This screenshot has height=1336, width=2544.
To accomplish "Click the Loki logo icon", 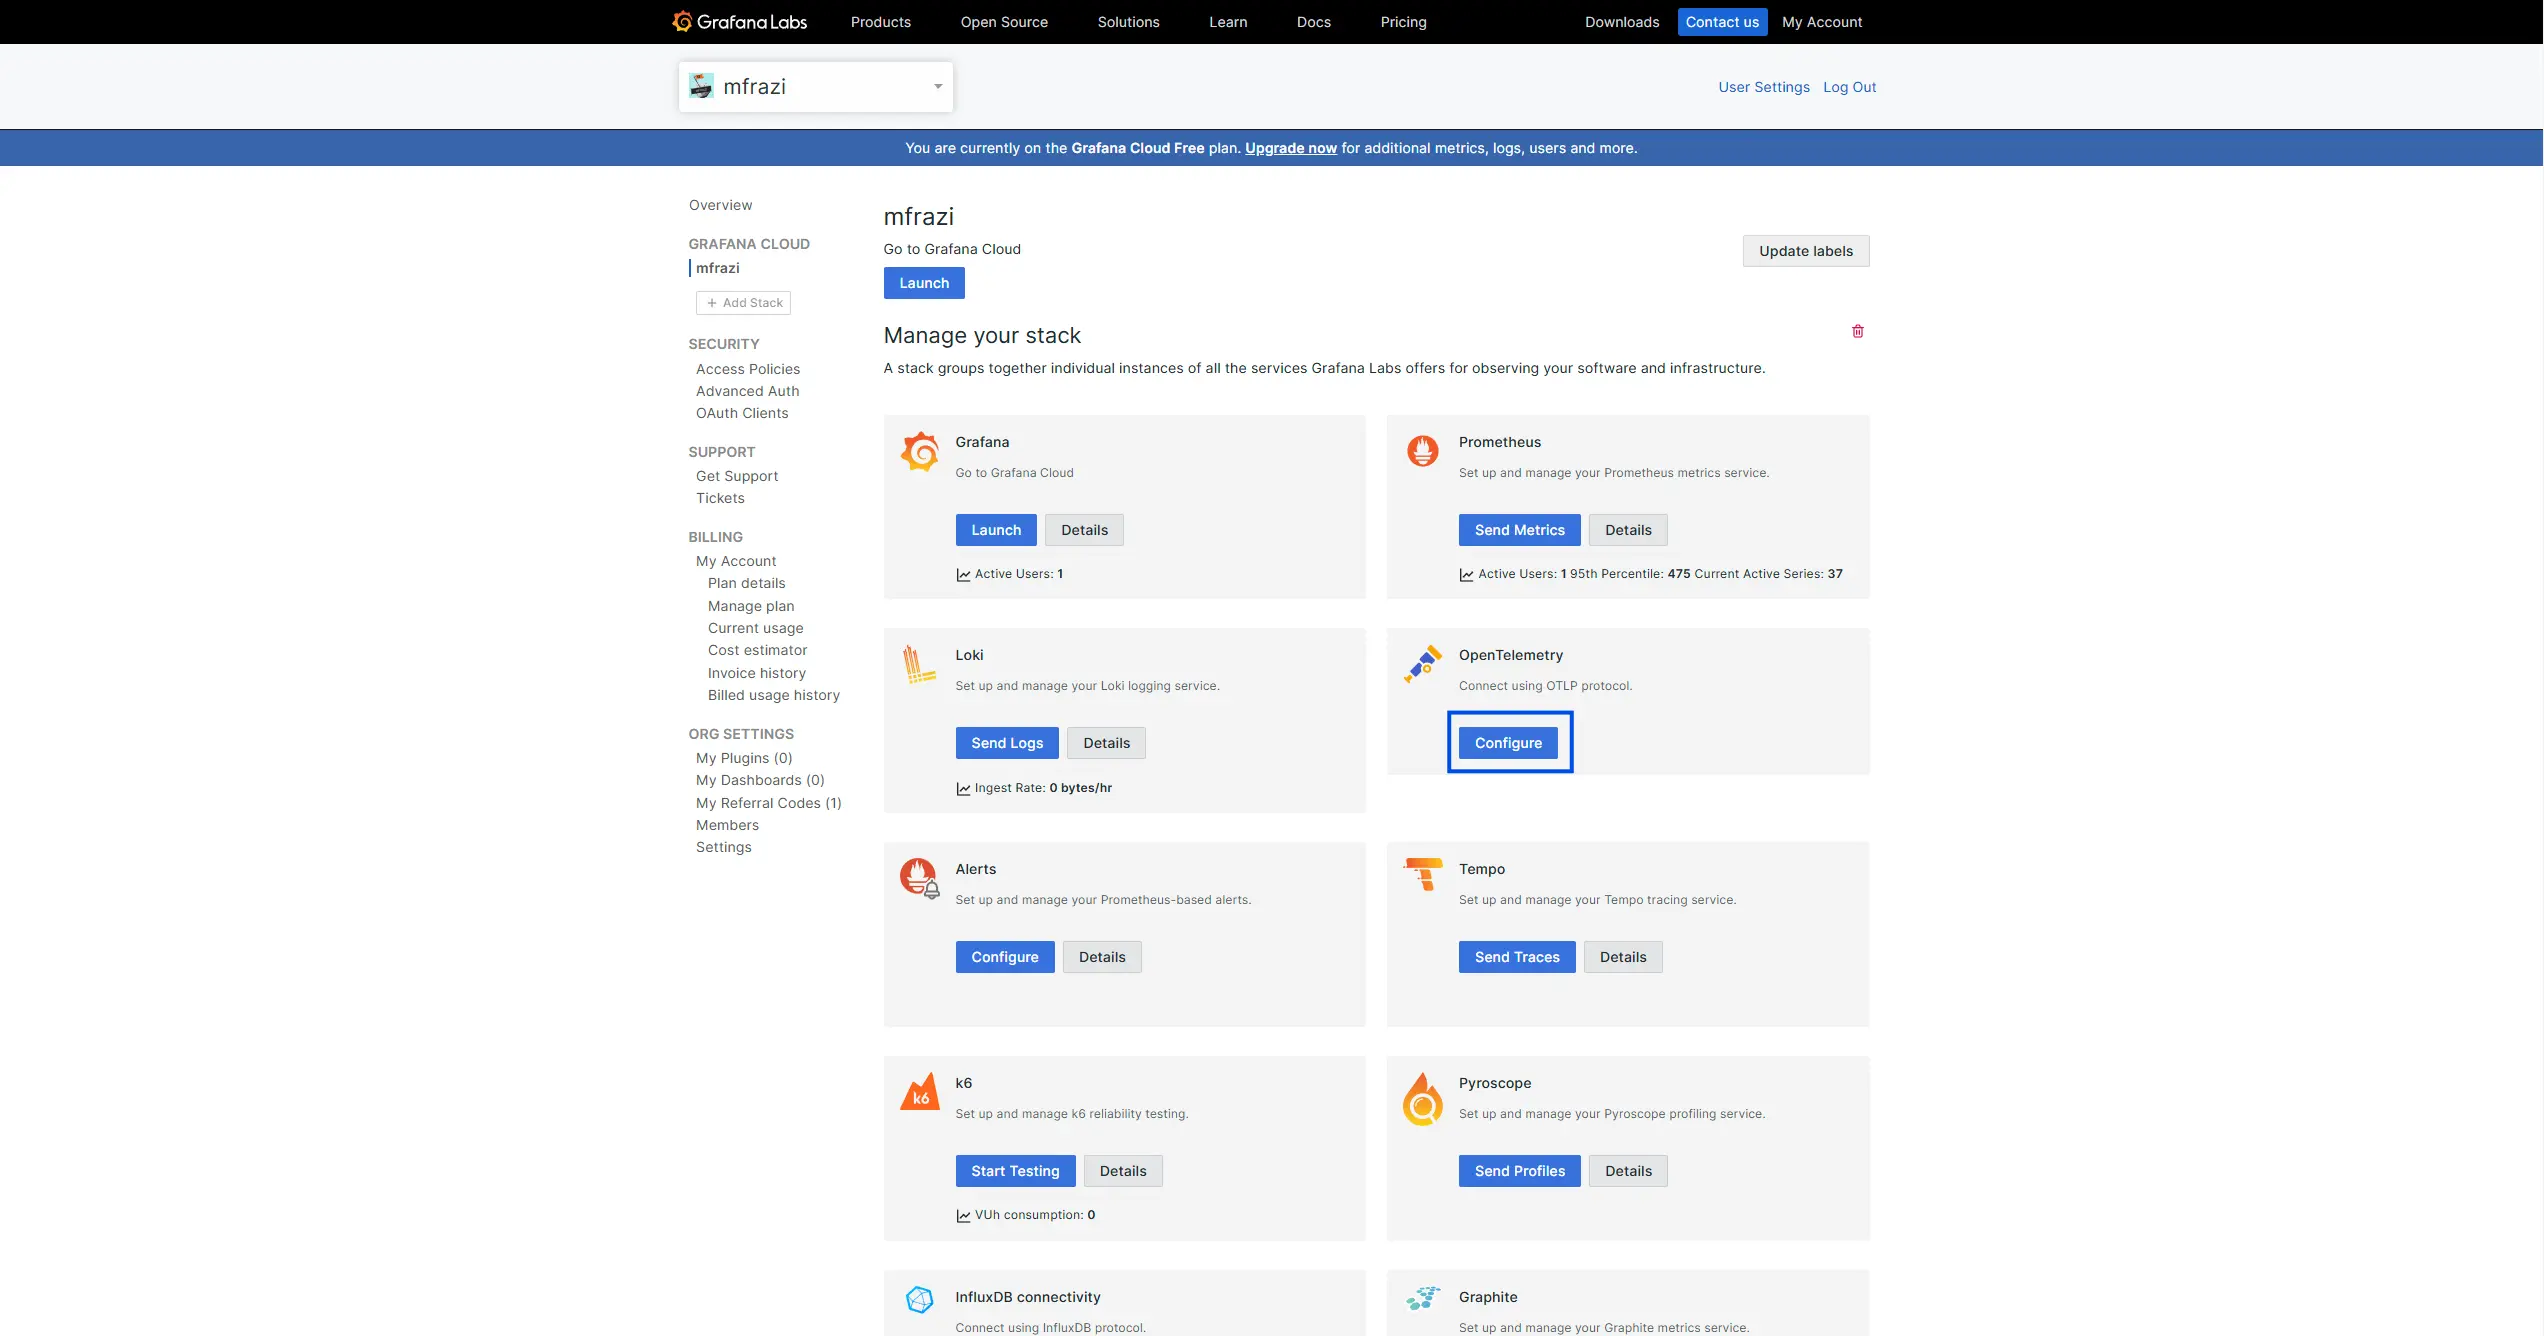I will coord(918,665).
